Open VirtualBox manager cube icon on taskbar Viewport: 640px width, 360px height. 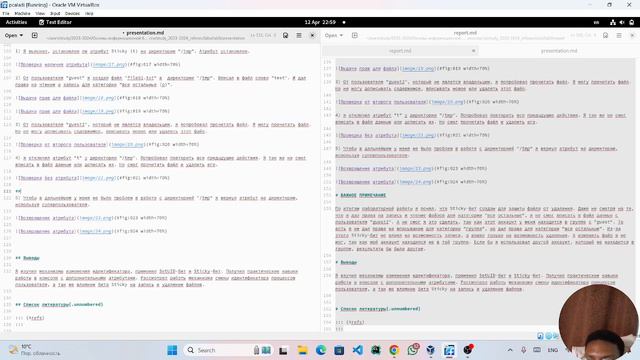click(431, 350)
